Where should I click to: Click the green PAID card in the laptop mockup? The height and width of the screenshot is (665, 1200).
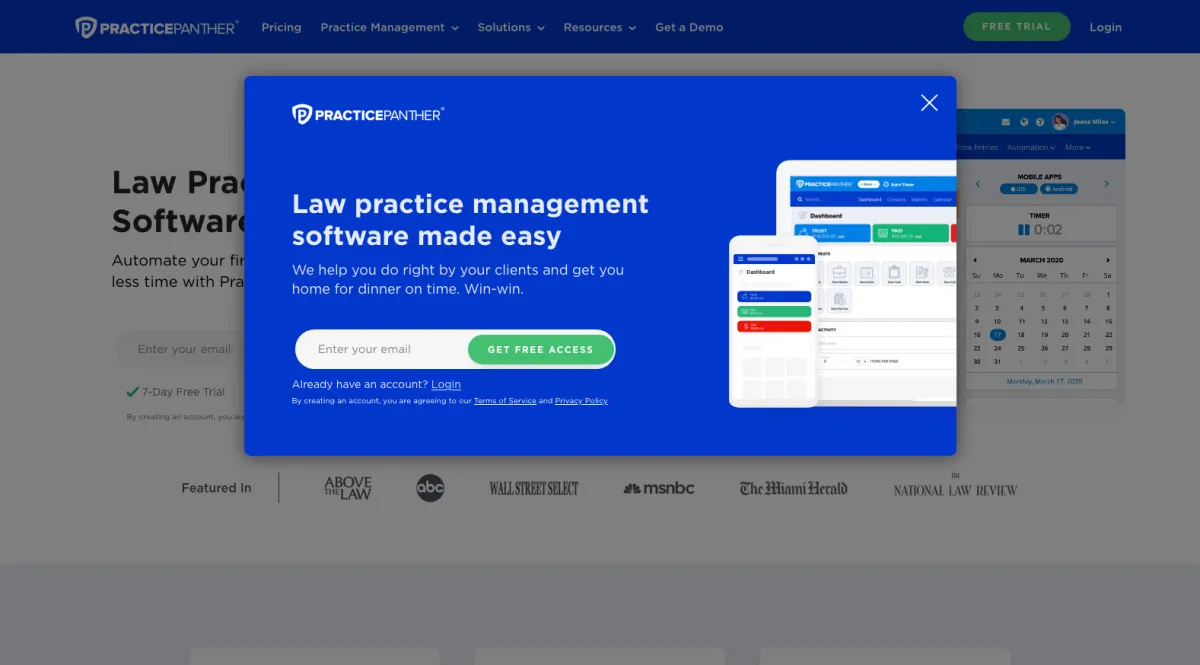point(910,233)
